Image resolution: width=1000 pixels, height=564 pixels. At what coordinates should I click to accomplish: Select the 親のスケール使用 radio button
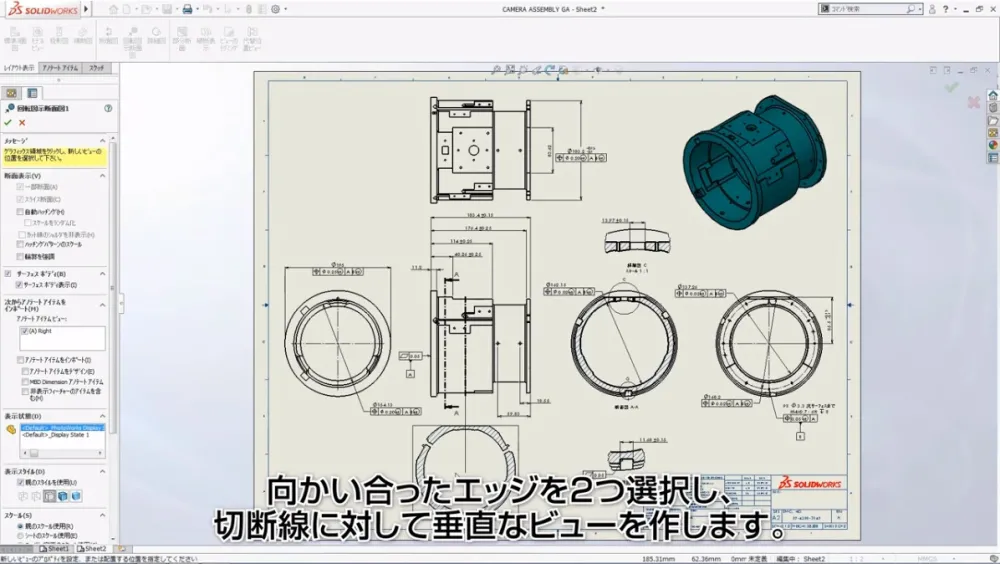[x=20, y=526]
